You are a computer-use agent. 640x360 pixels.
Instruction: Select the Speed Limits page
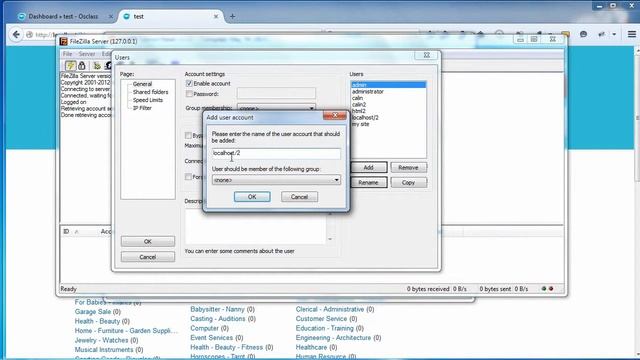coord(147,100)
